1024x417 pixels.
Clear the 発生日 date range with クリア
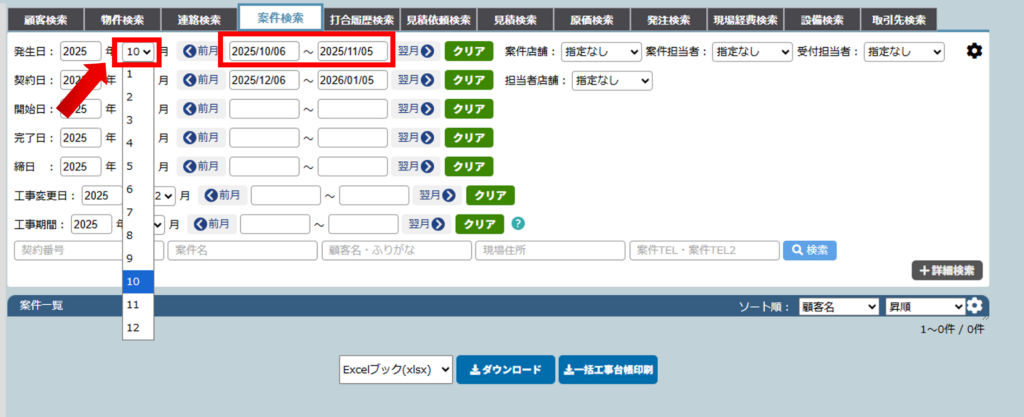pyautogui.click(x=469, y=51)
